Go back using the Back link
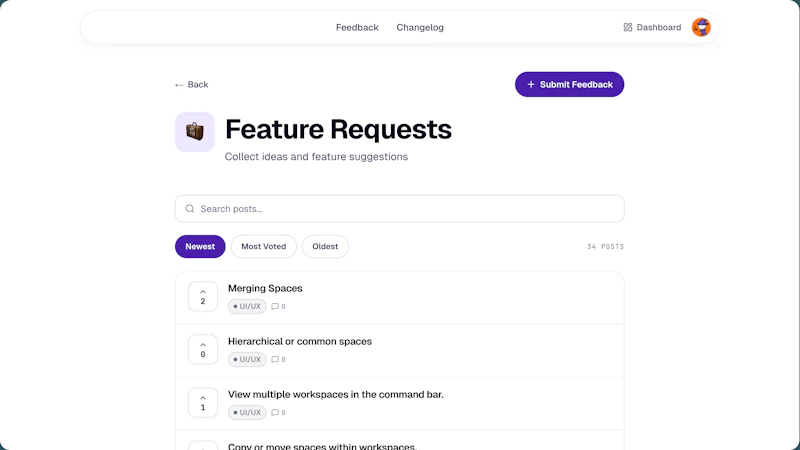The width and height of the screenshot is (800, 450). (x=191, y=85)
